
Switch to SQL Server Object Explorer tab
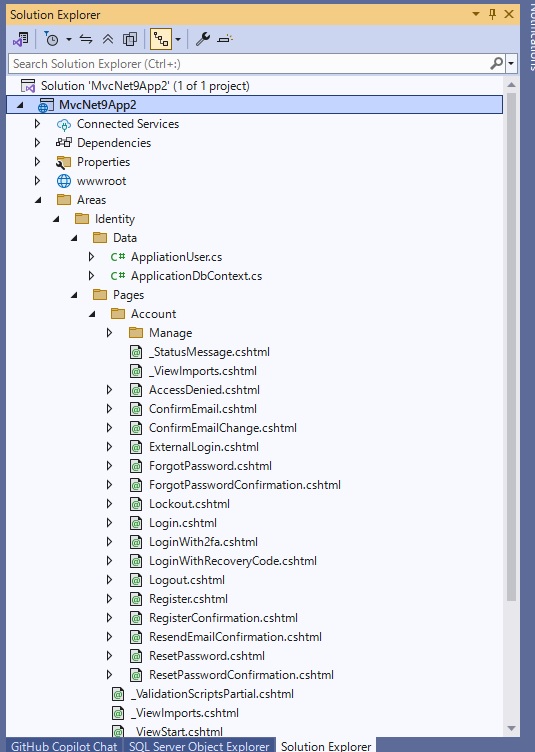[x=199, y=746]
